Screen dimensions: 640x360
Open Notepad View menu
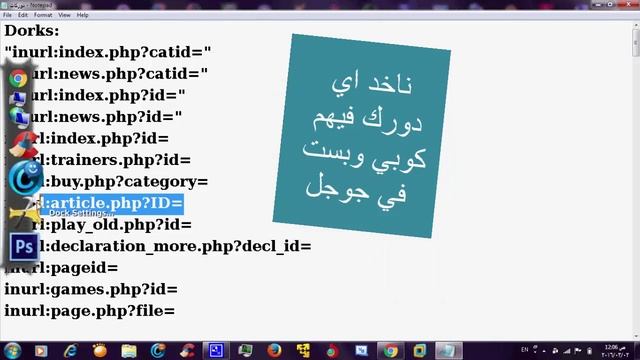(x=64, y=15)
